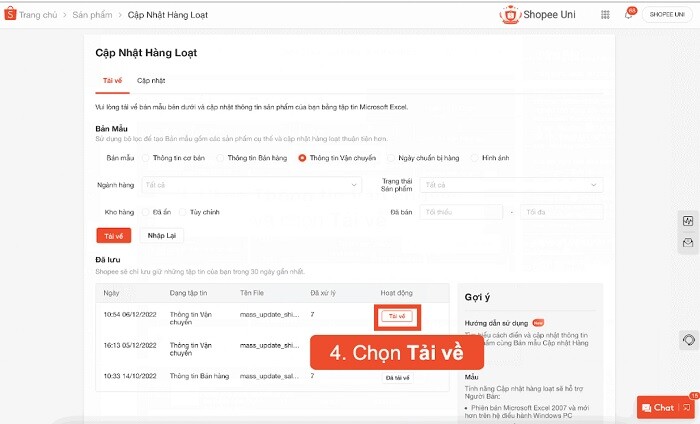Image resolution: width=700 pixels, height=424 pixels.
Task: Click the Tối đa sold field
Action: point(562,212)
